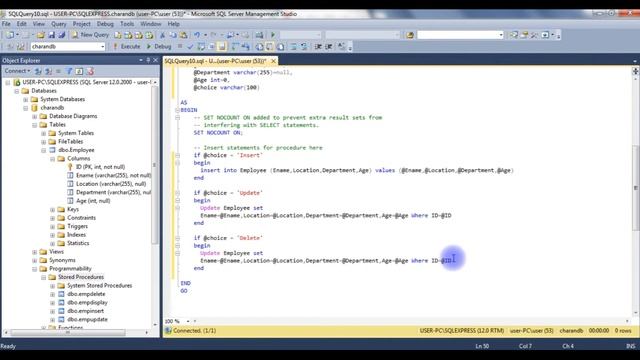
Task: Click the New Query button
Action: coord(90,35)
